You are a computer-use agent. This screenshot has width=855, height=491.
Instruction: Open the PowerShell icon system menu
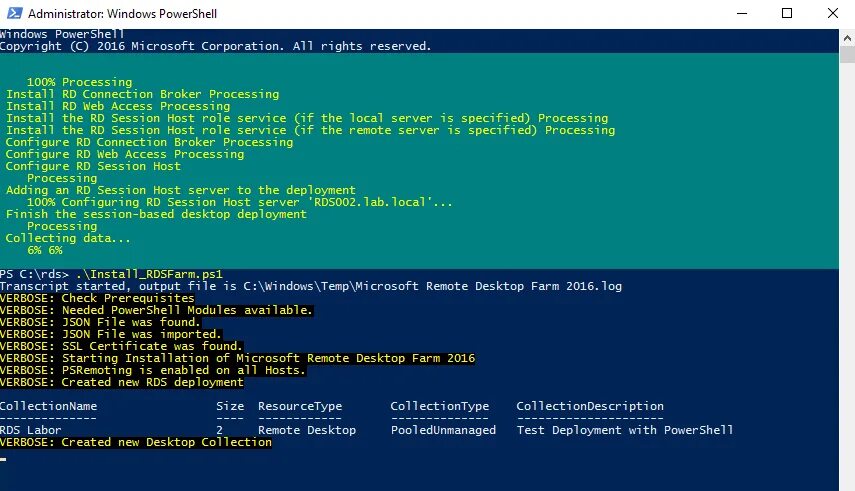click(15, 13)
